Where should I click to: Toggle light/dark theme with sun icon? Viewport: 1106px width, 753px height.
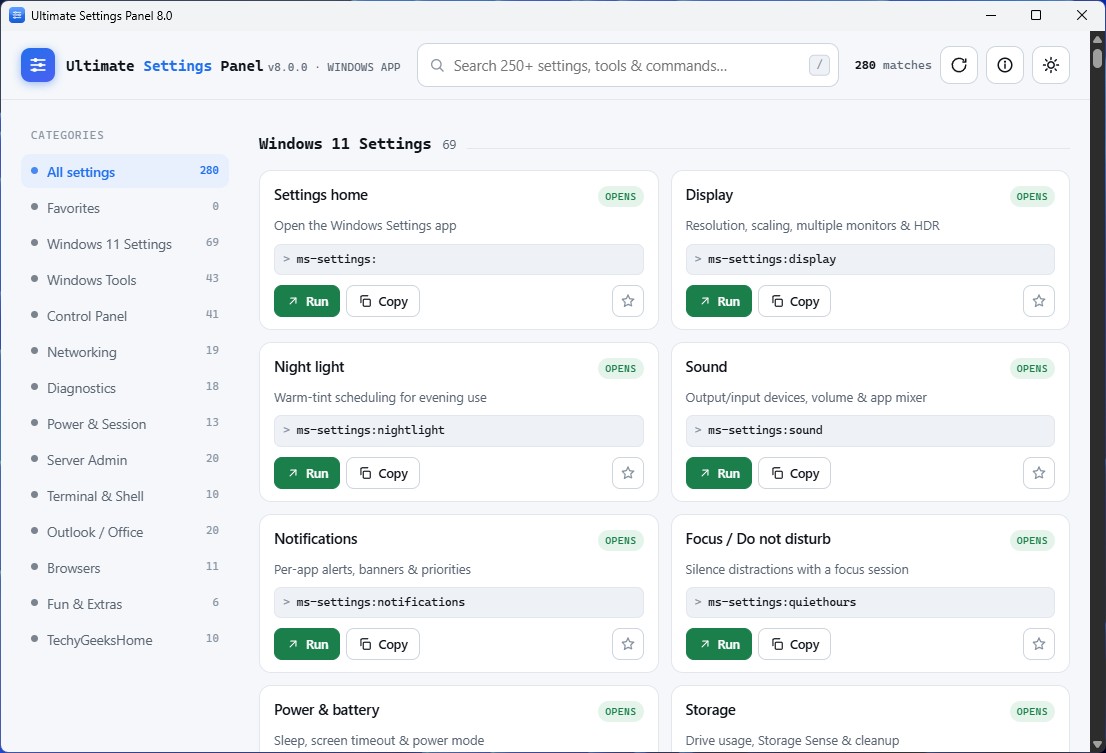pos(1050,65)
